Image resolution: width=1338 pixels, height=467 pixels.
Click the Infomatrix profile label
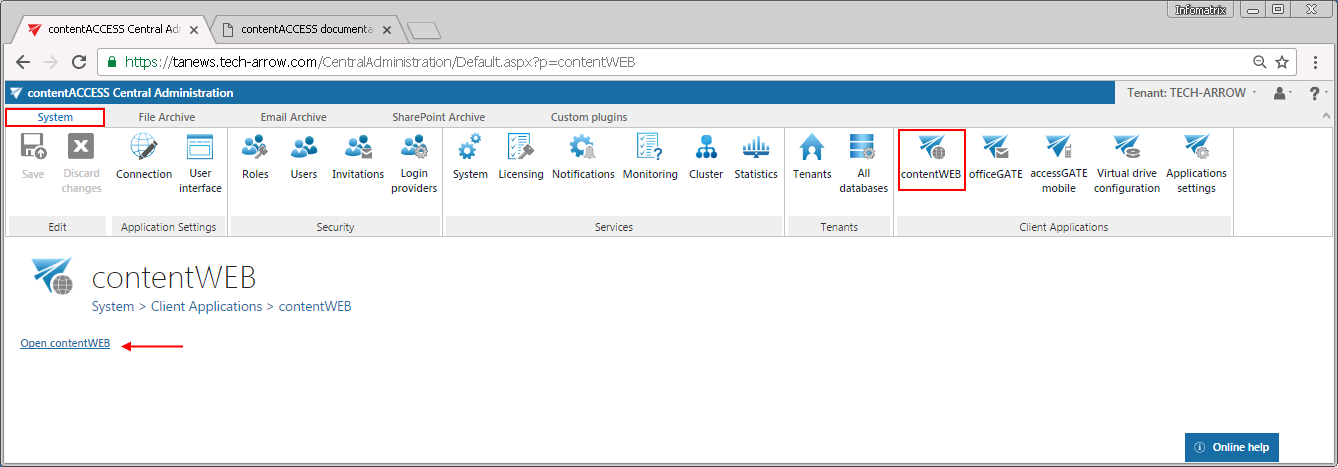(x=1198, y=9)
